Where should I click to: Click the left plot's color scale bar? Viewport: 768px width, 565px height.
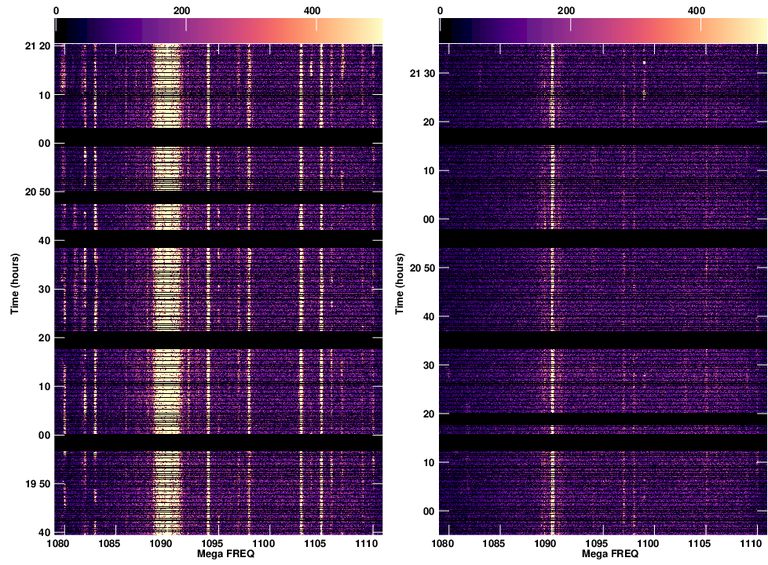[x=218, y=31]
